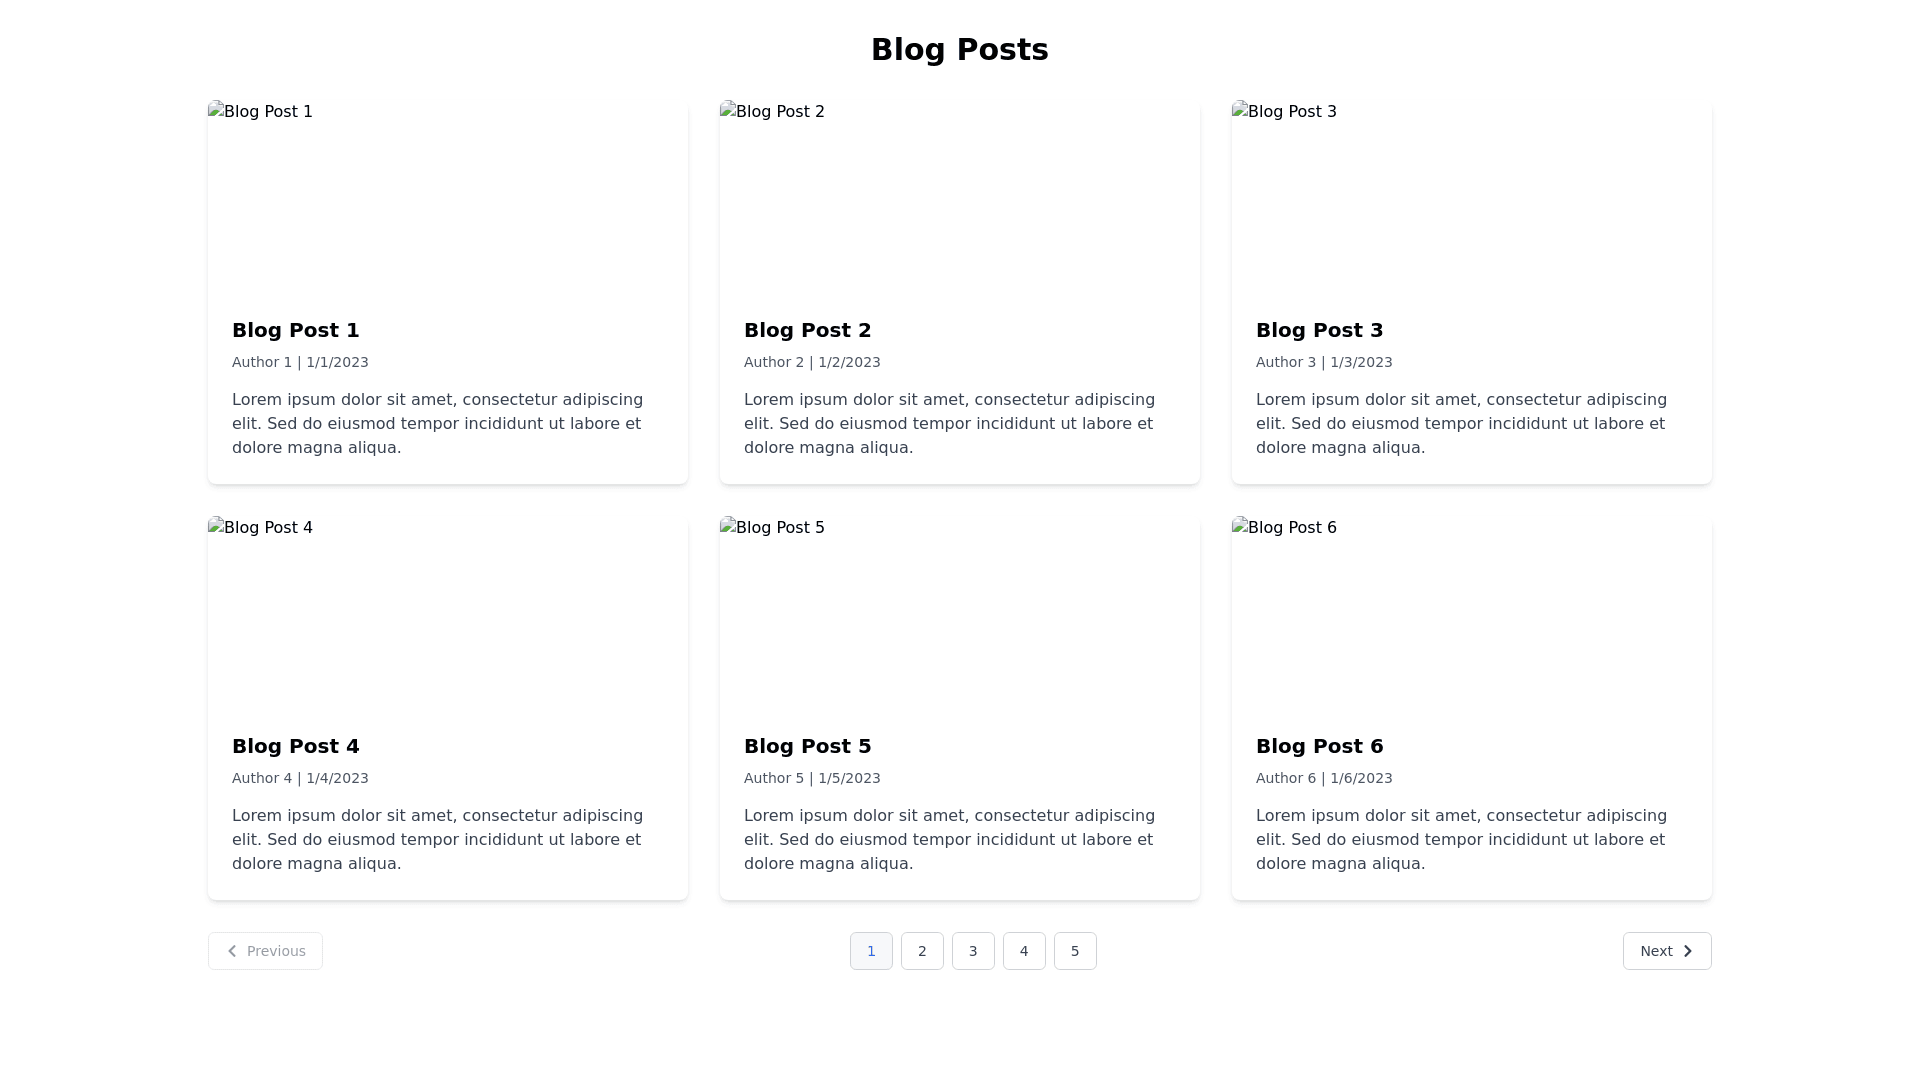This screenshot has width=1920, height=1080.
Task: Open the Blog Post 6 heading
Action: (1320, 746)
